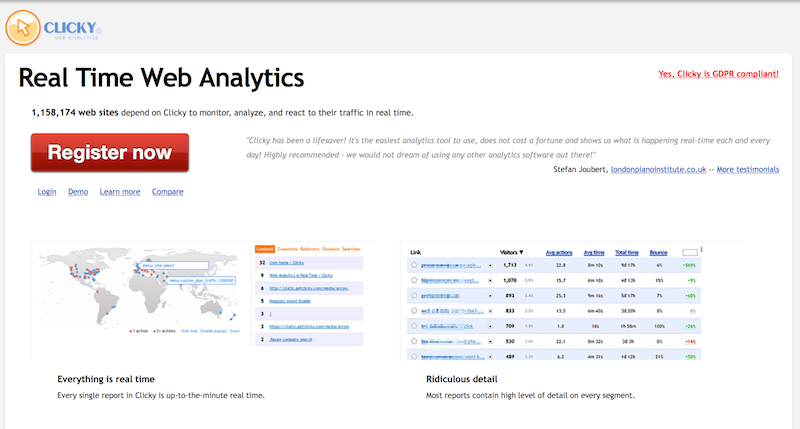Click the -14% change value
Viewport: 800px width, 429px height.
[690, 342]
